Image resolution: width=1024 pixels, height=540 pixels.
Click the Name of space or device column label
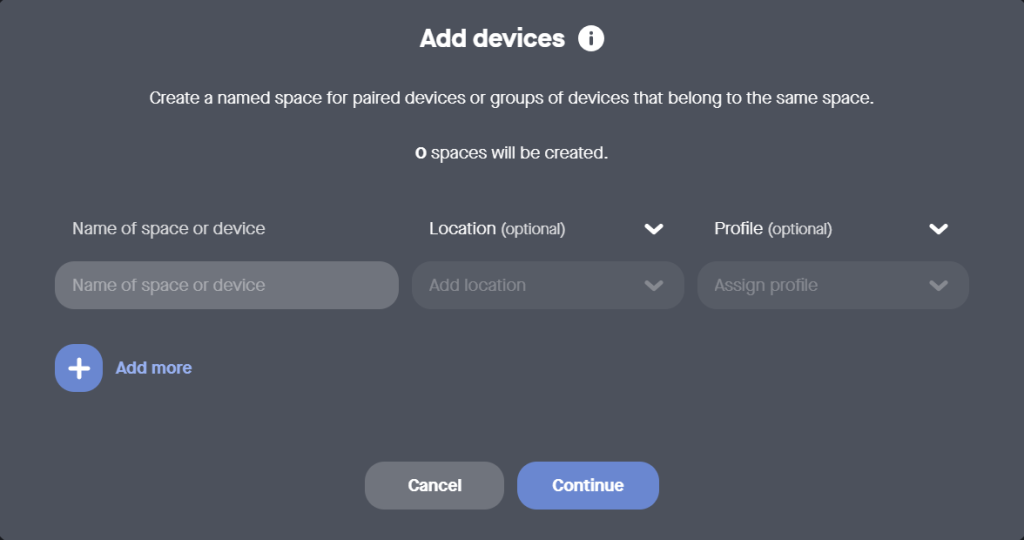[x=168, y=229]
